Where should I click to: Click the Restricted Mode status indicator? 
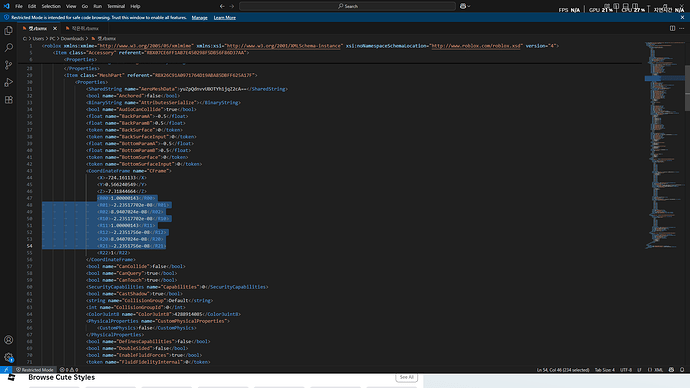[35, 370]
